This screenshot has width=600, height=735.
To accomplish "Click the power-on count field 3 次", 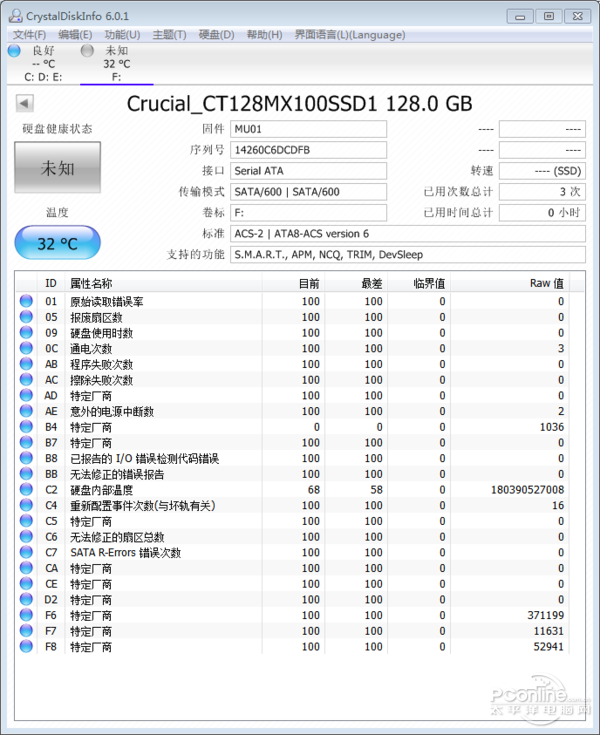I will (542, 192).
